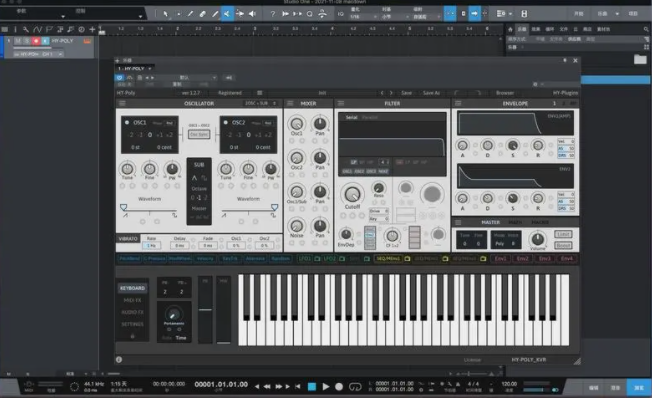Arm record on HY-POLY track
This screenshot has height=398, width=652.
pyautogui.click(x=36, y=41)
